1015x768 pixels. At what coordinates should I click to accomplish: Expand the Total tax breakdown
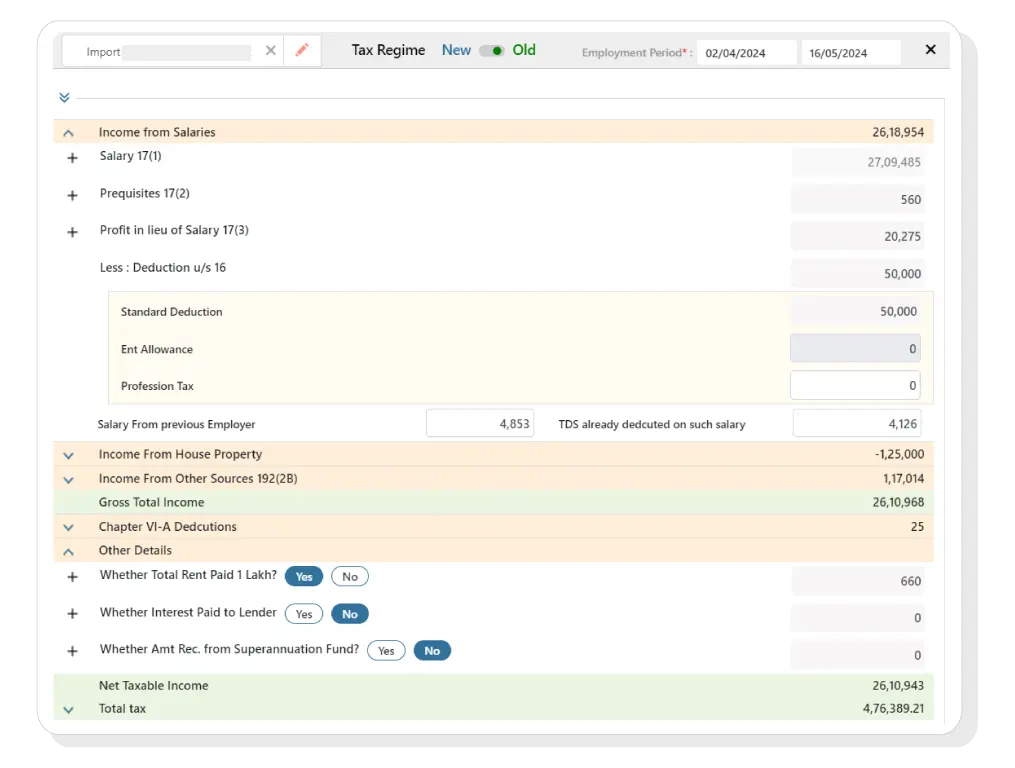(x=68, y=709)
